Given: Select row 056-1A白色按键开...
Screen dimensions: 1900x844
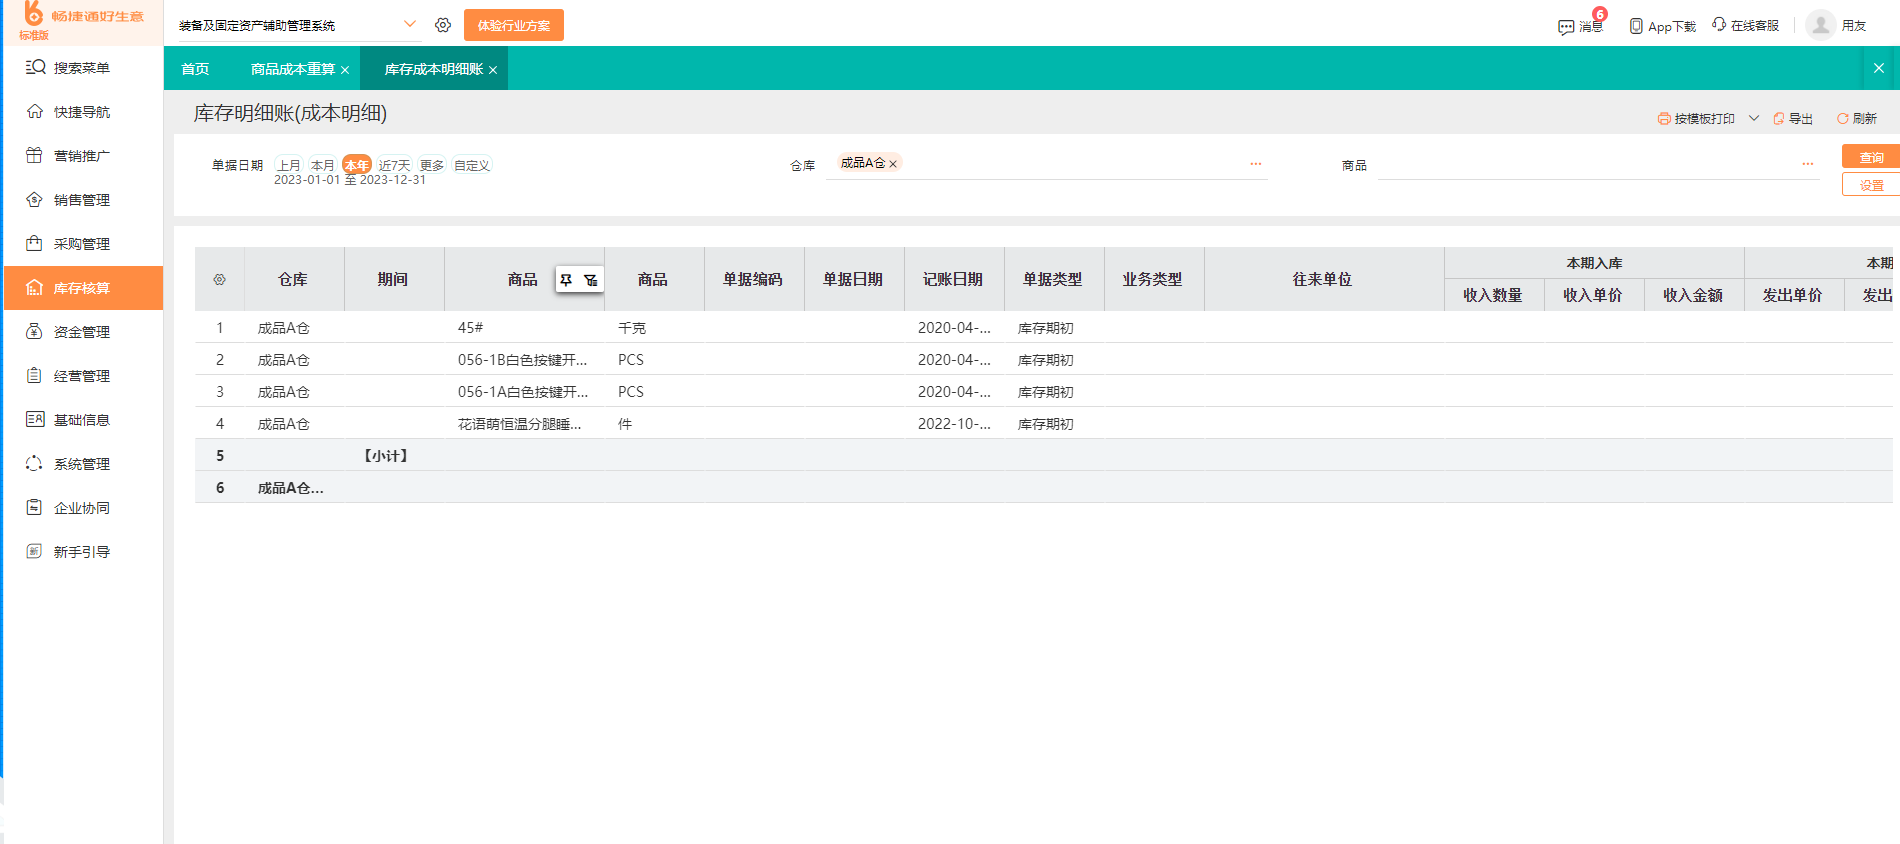Looking at the screenshot, I should (1043, 391).
